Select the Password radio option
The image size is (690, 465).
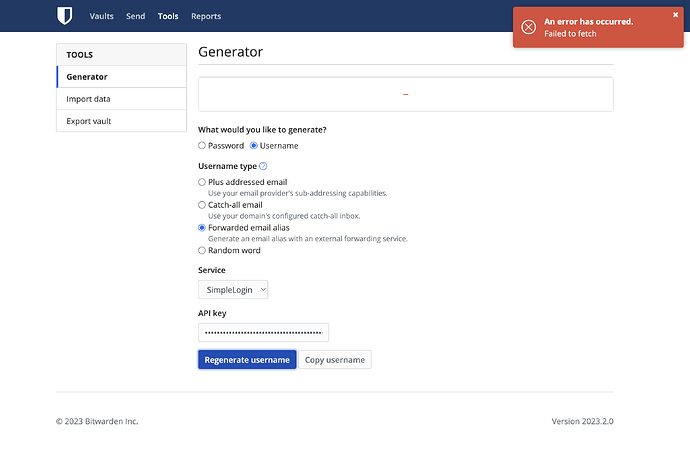coord(202,146)
